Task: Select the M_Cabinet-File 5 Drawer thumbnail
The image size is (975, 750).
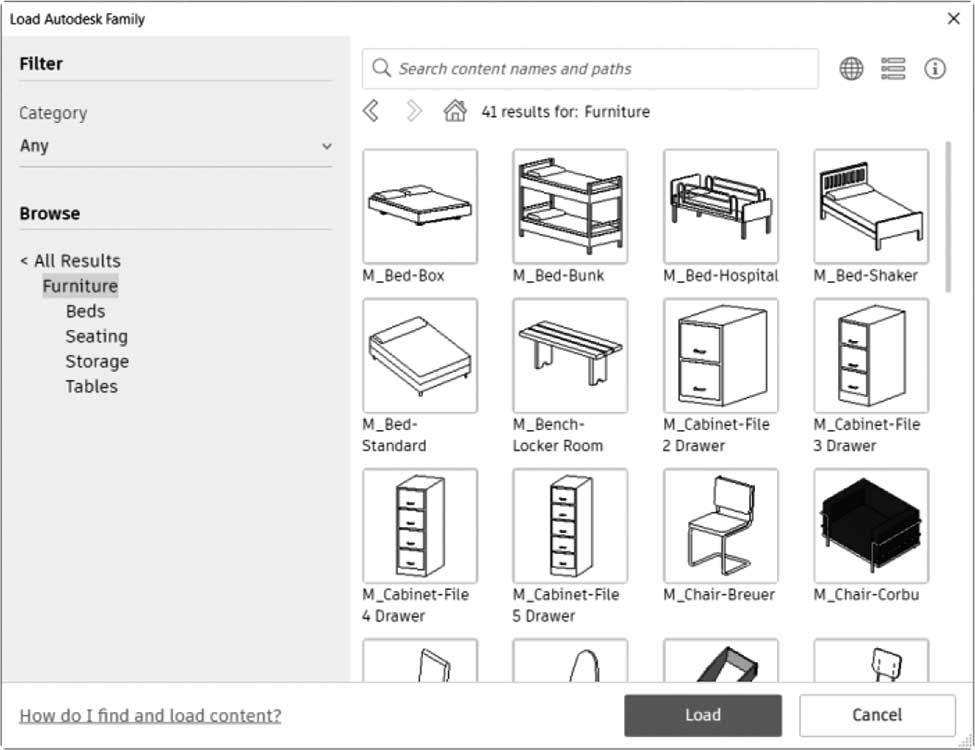Action: tap(570, 526)
